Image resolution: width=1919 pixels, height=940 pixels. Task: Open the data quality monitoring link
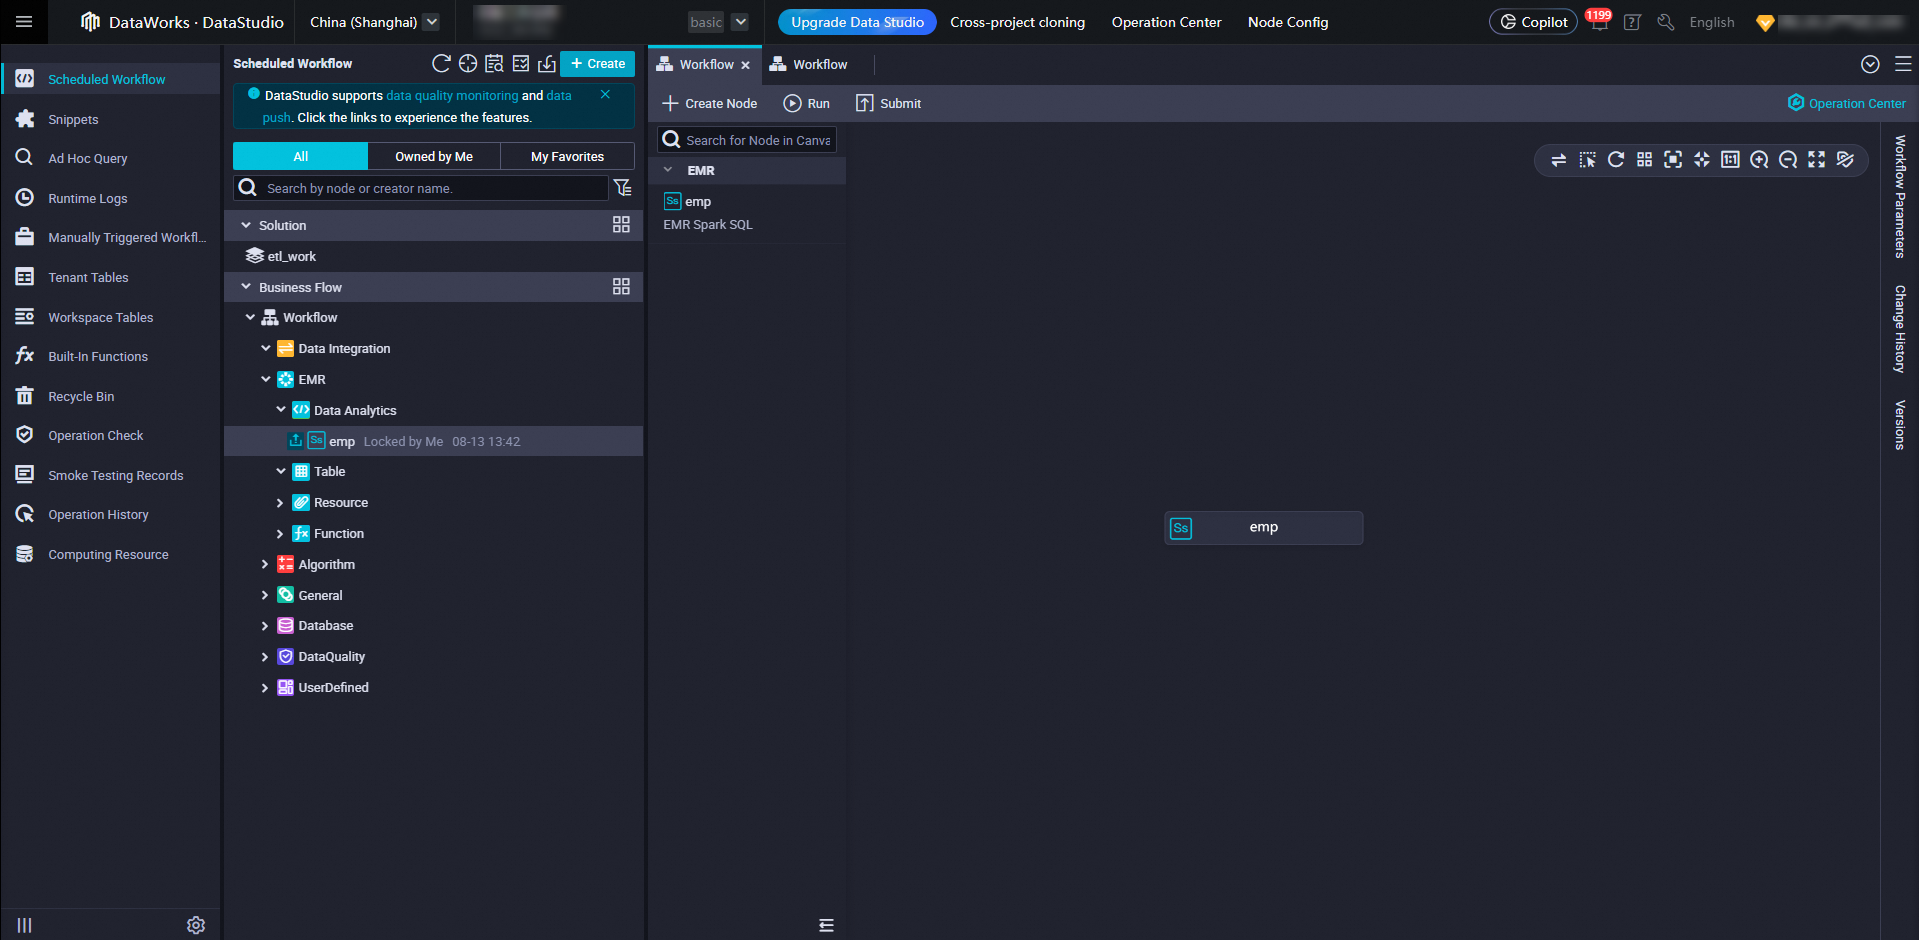[x=452, y=96]
